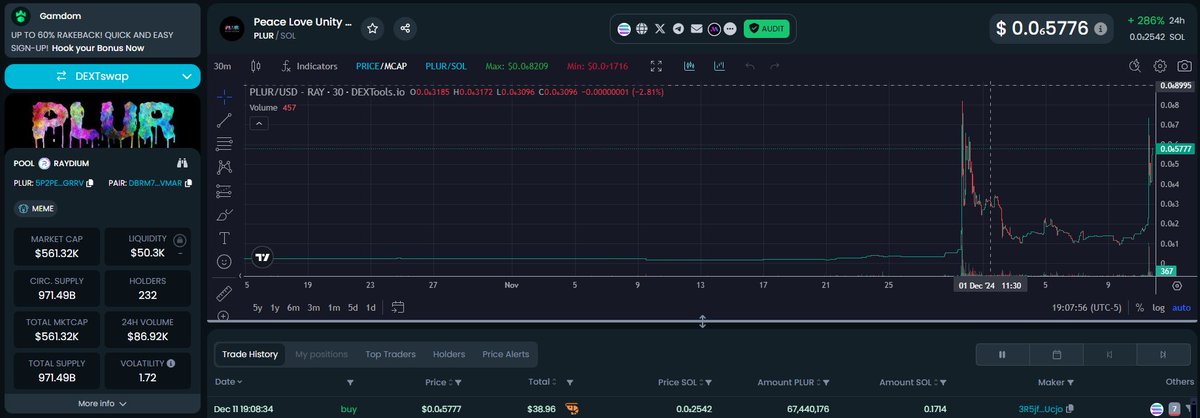Show more social links ellipsis
The width and height of the screenshot is (1200, 418).
click(730, 29)
